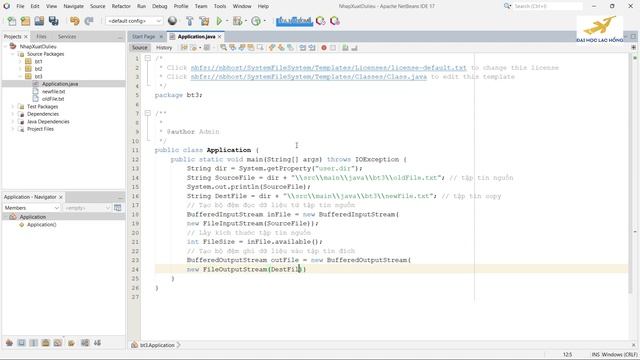640x360 pixels.
Task: Open the configuration dropdown showing default config
Action: pyautogui.click(x=134, y=21)
